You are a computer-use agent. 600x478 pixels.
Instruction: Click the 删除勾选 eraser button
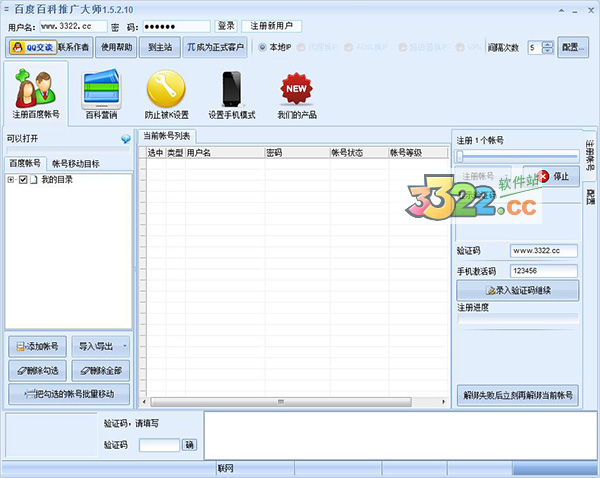point(38,370)
